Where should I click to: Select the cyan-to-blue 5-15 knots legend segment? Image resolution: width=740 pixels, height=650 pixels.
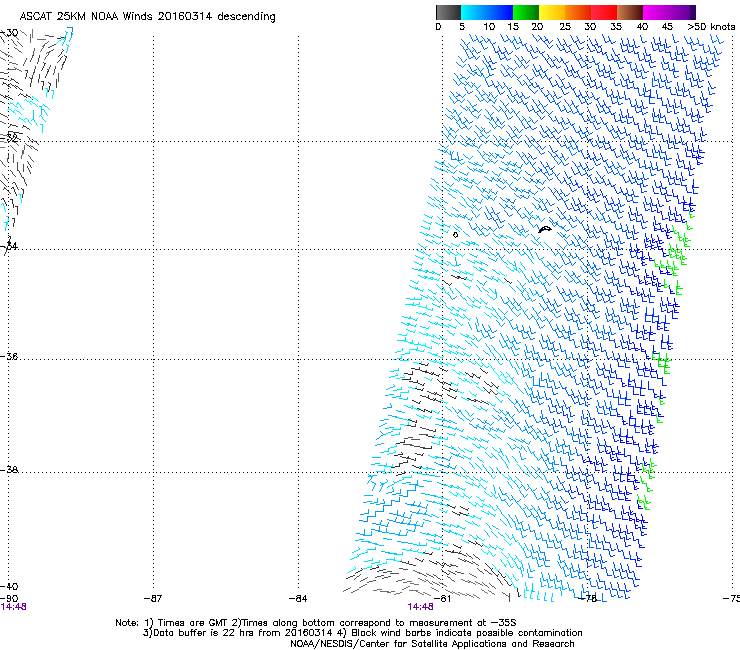(487, 12)
